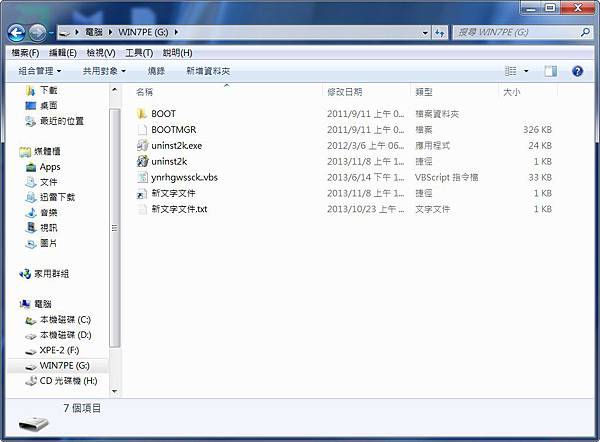The height and width of the screenshot is (442, 600).
Task: Open 本機磁碟 (D:) drive
Action: [66, 335]
